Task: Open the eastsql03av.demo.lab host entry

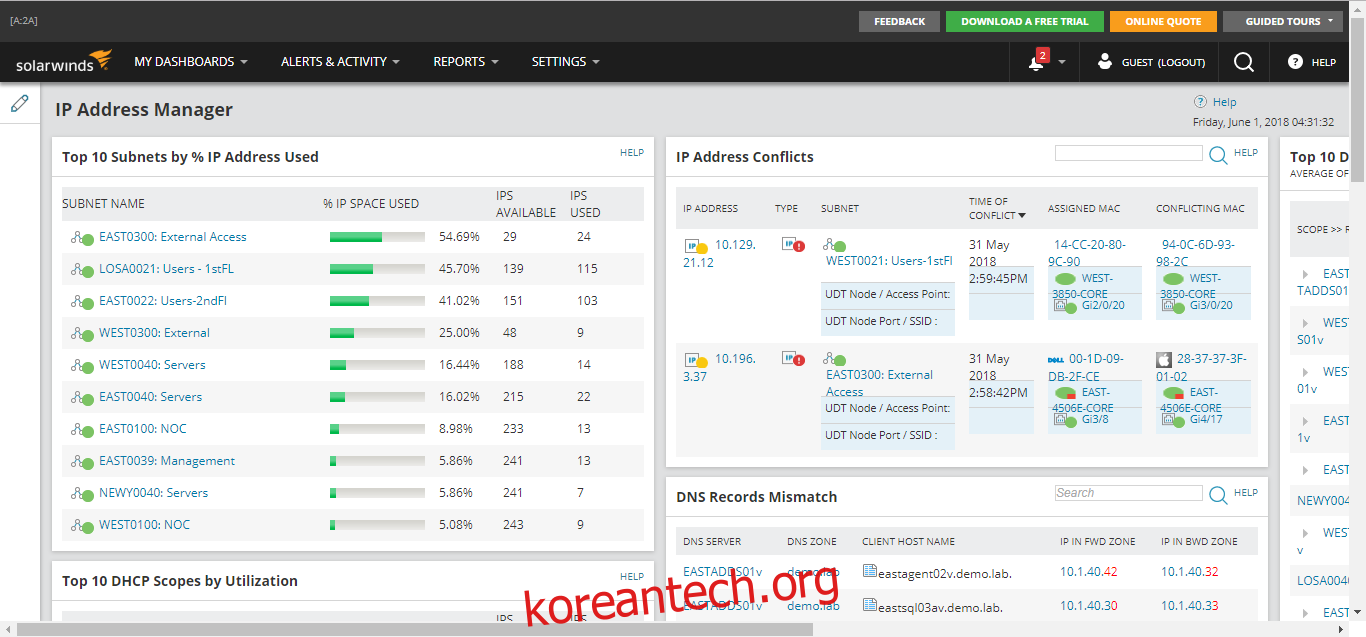Action: tap(940, 607)
